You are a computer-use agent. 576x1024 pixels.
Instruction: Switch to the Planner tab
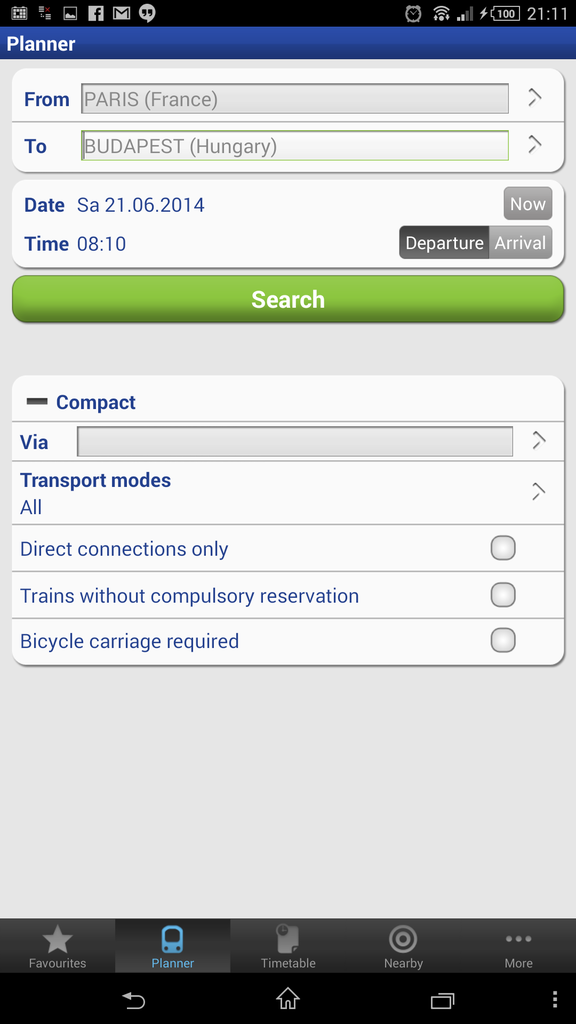(x=172, y=946)
